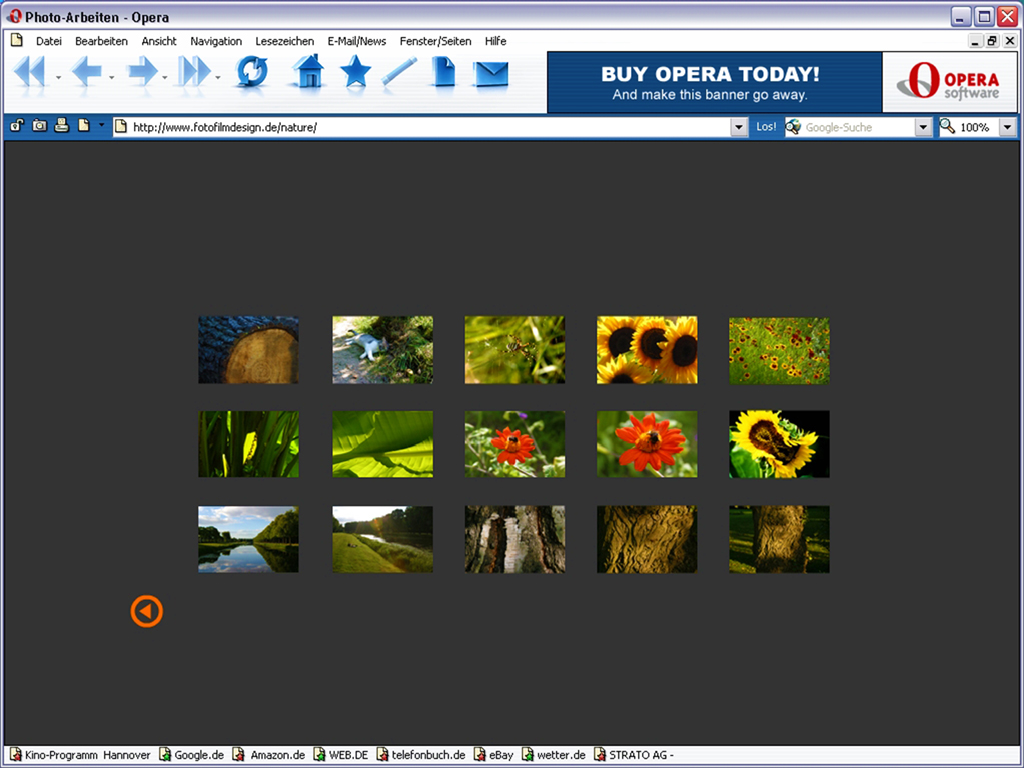Open the Hilfe menu
Viewport: 1024px width, 768px height.
click(496, 41)
